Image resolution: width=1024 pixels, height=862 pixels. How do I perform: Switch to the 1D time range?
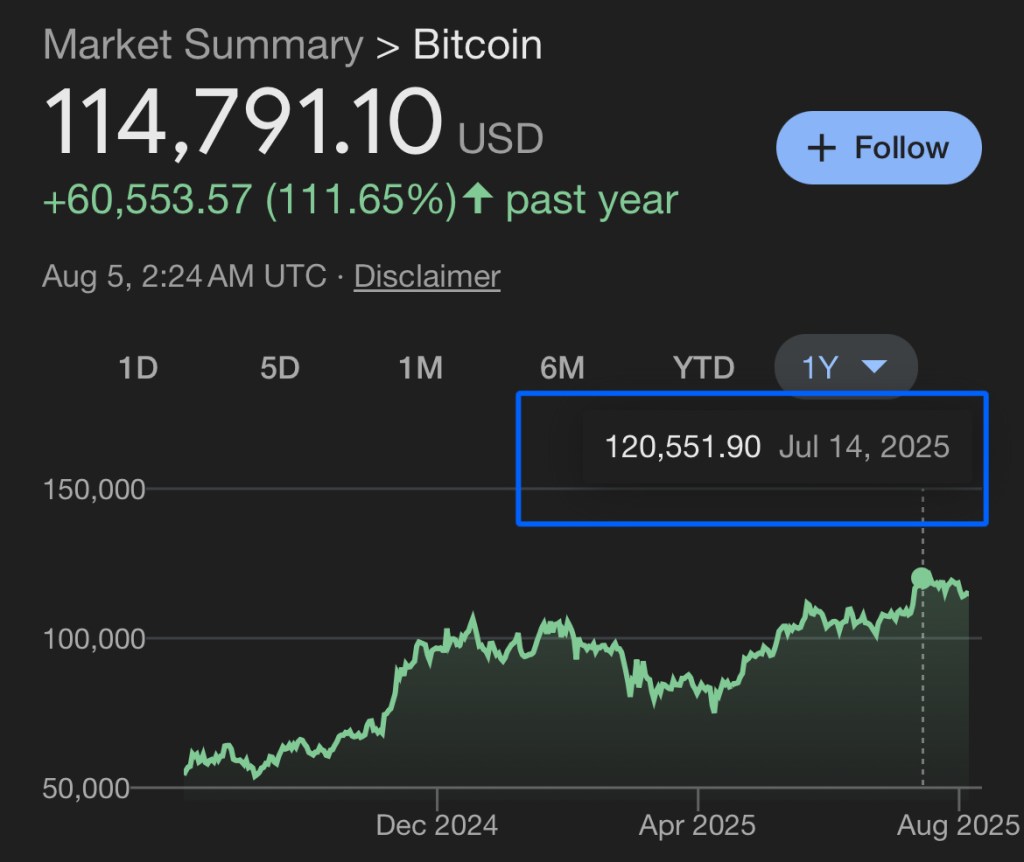click(x=138, y=368)
